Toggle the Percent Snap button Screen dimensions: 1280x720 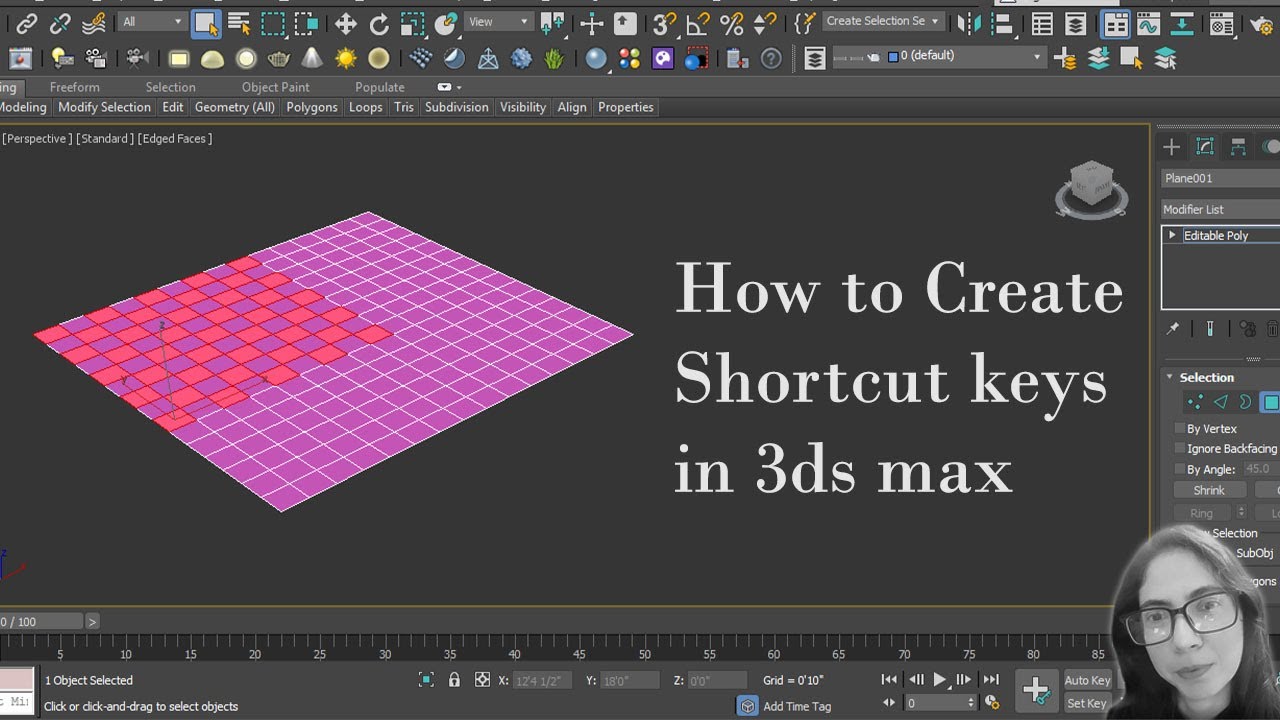[x=732, y=23]
